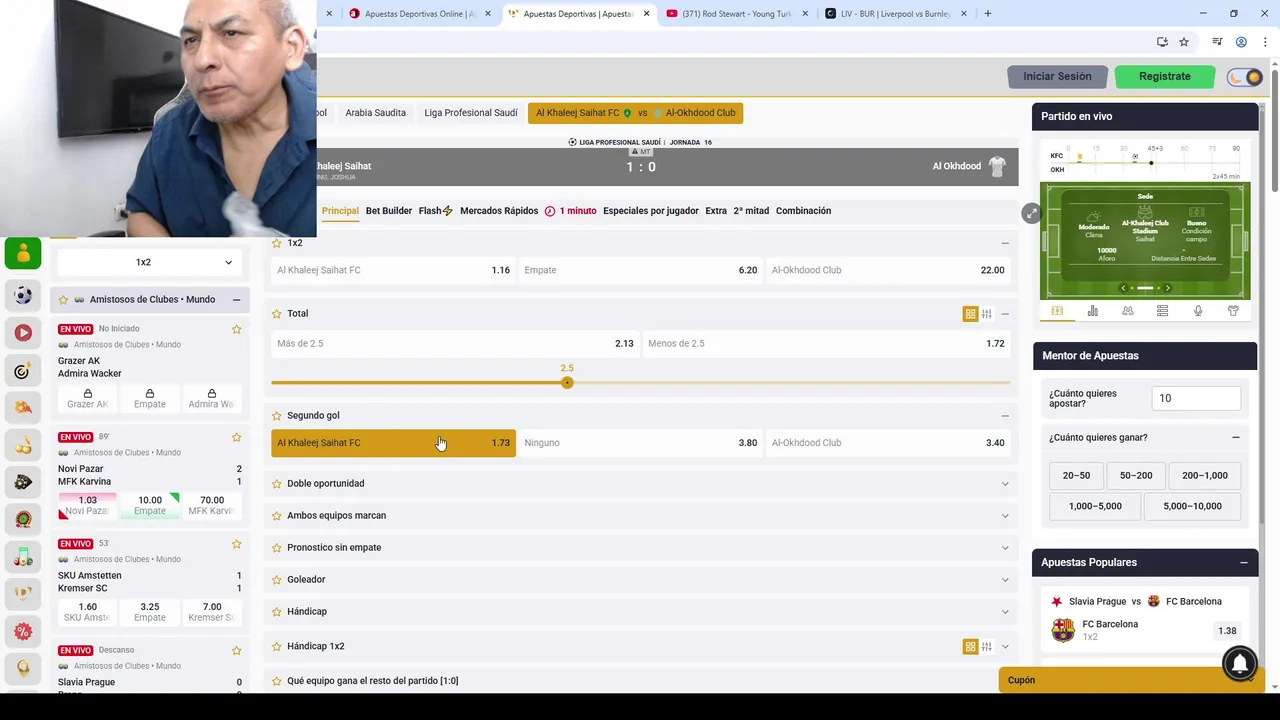
Task: Show lineups jersey icon in match tracker
Action: point(1233,311)
